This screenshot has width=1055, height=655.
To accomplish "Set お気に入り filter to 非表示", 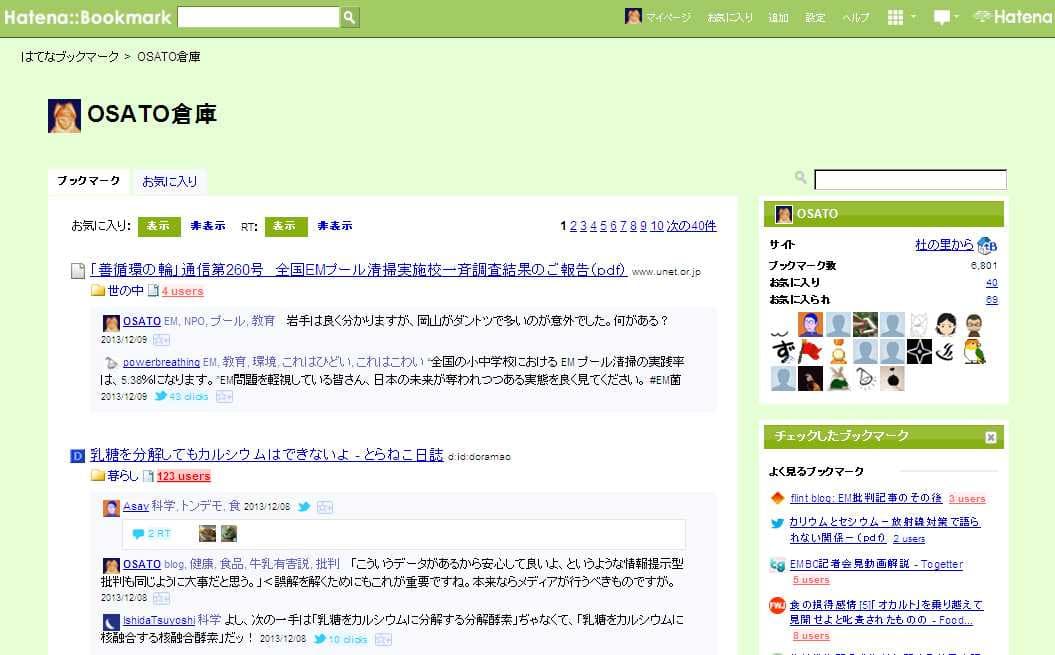I will (208, 226).
